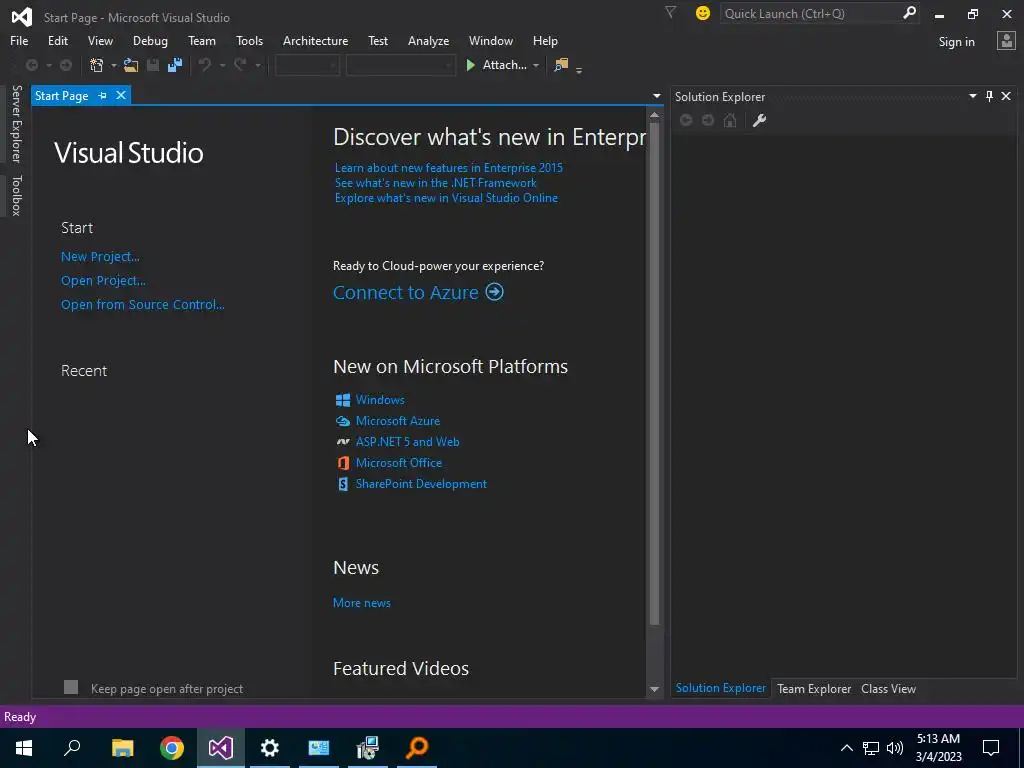
Task: Click the Navigate Backward toolbar icon
Action: [x=31, y=65]
